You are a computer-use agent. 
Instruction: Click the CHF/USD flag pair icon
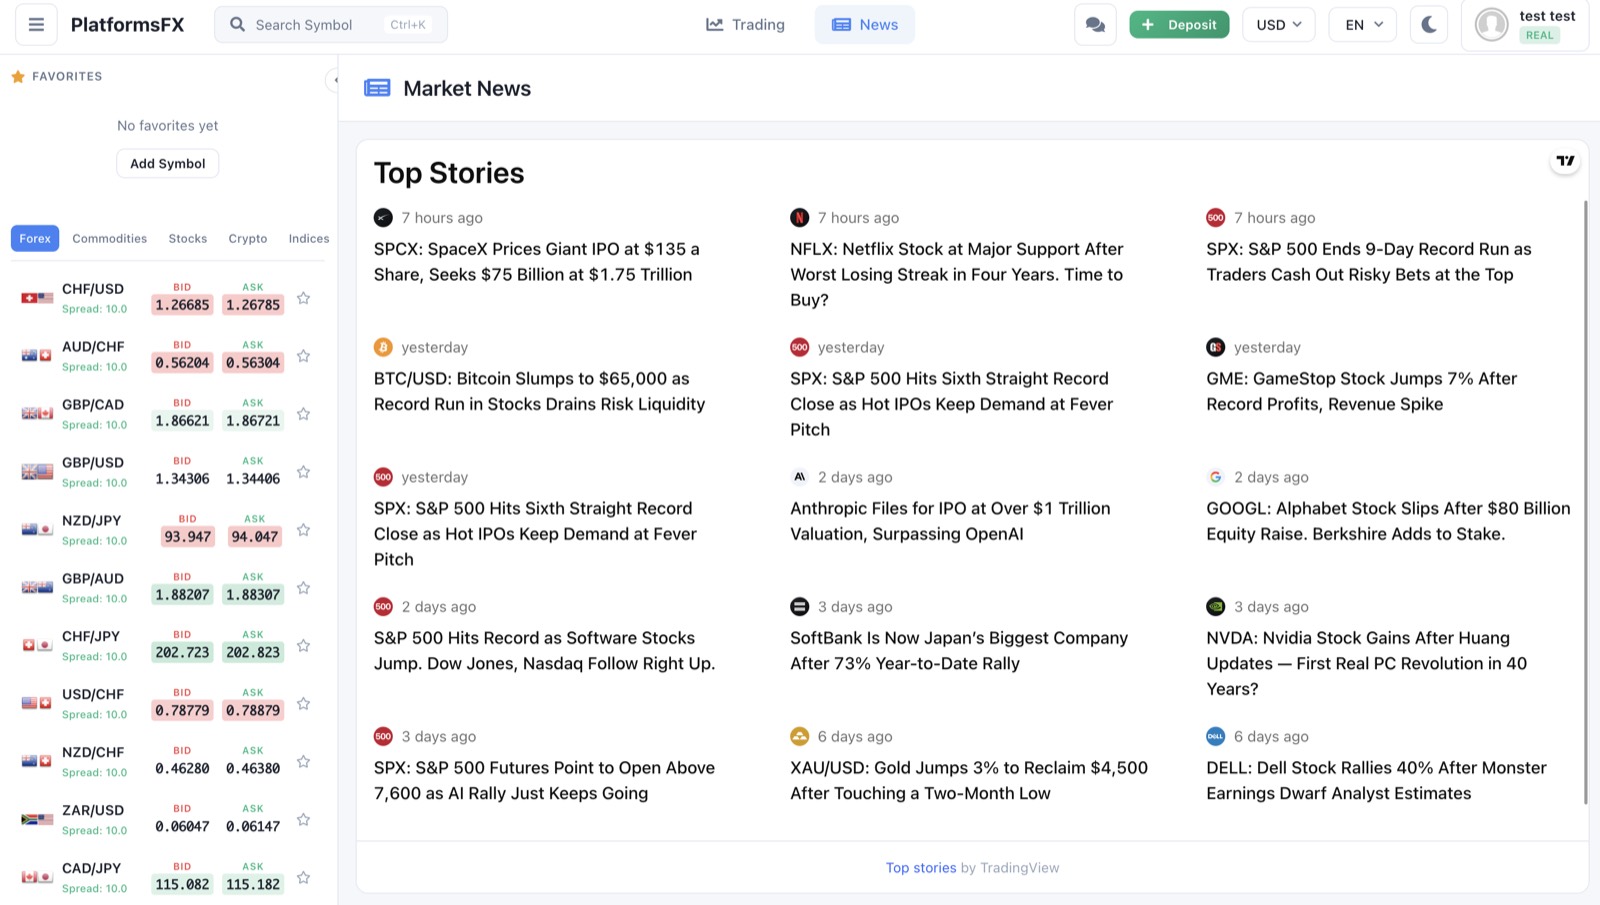(x=37, y=298)
